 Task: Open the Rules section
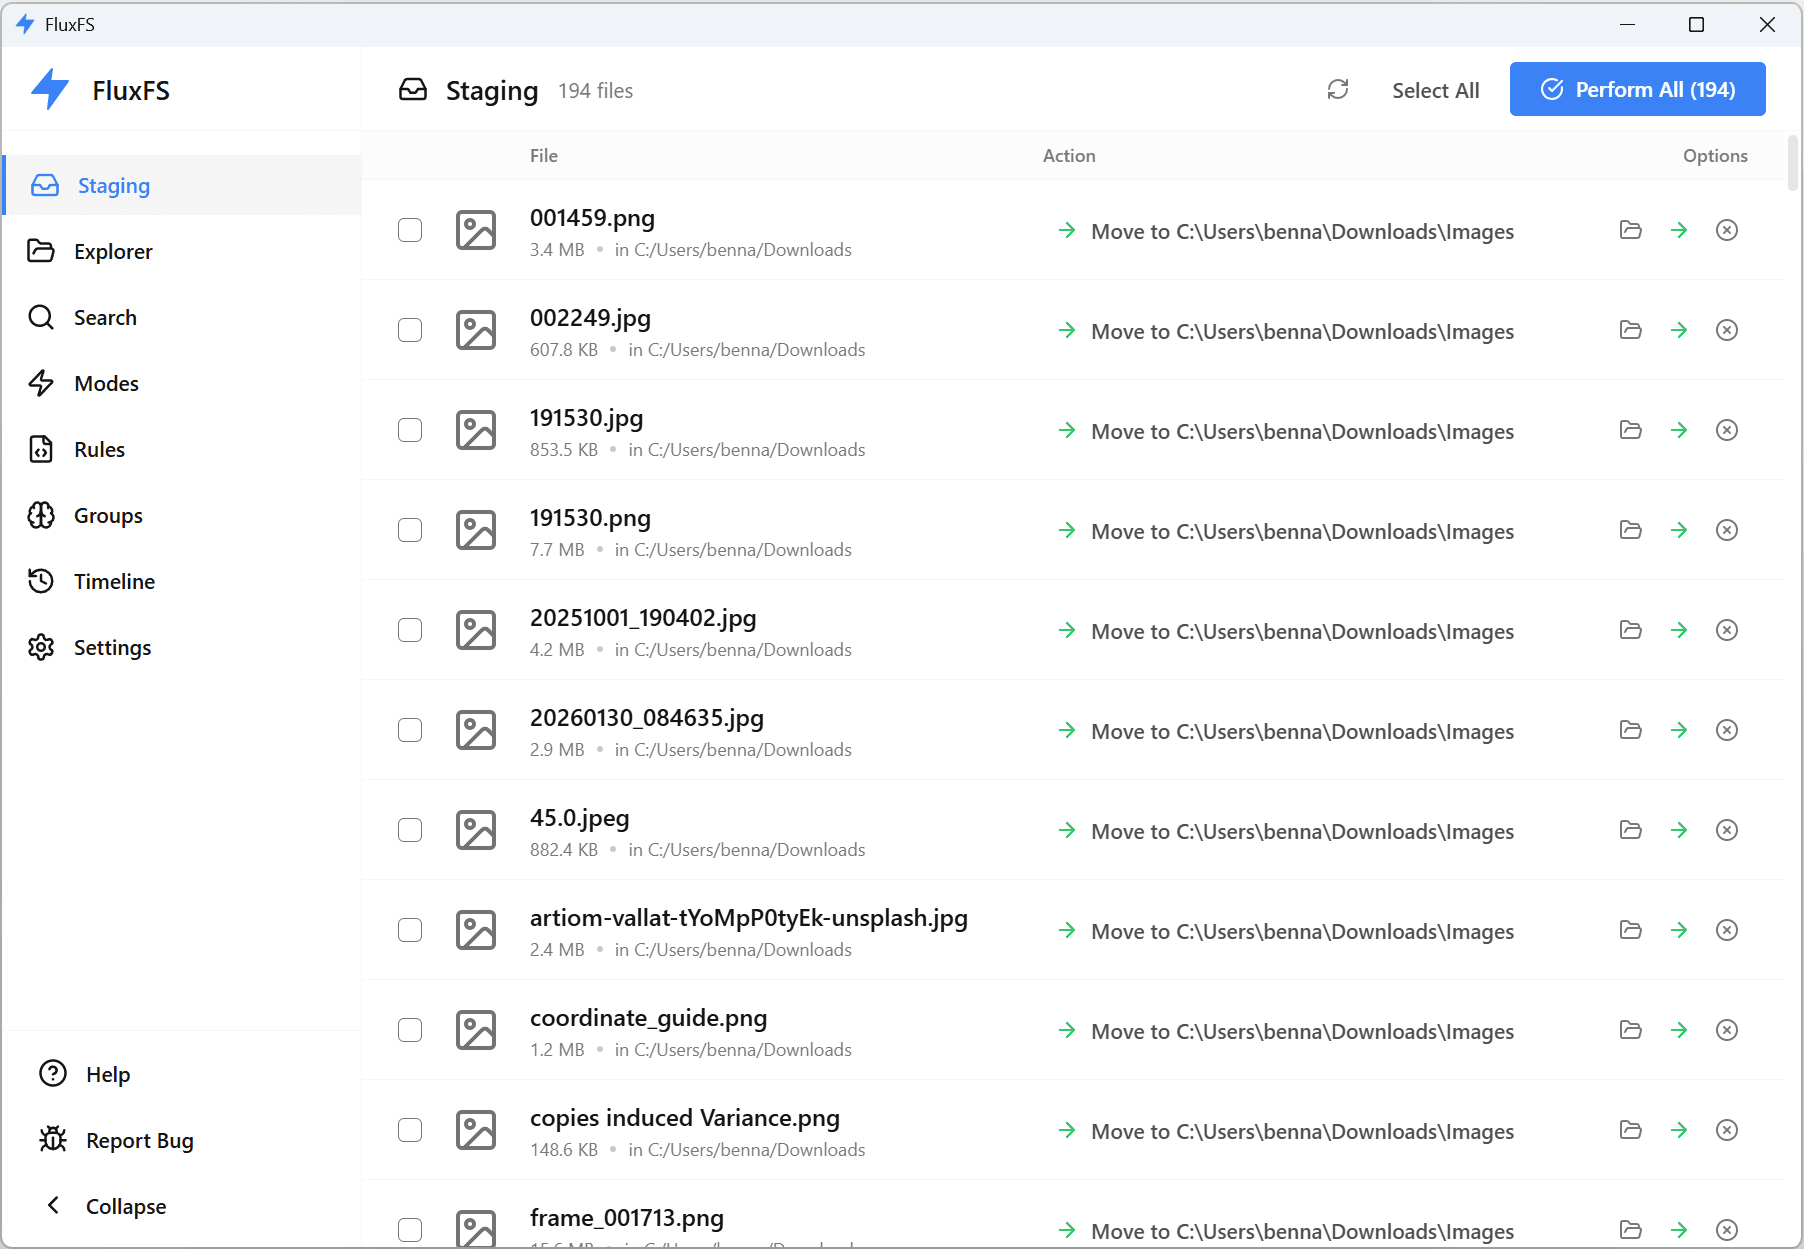coord(99,449)
